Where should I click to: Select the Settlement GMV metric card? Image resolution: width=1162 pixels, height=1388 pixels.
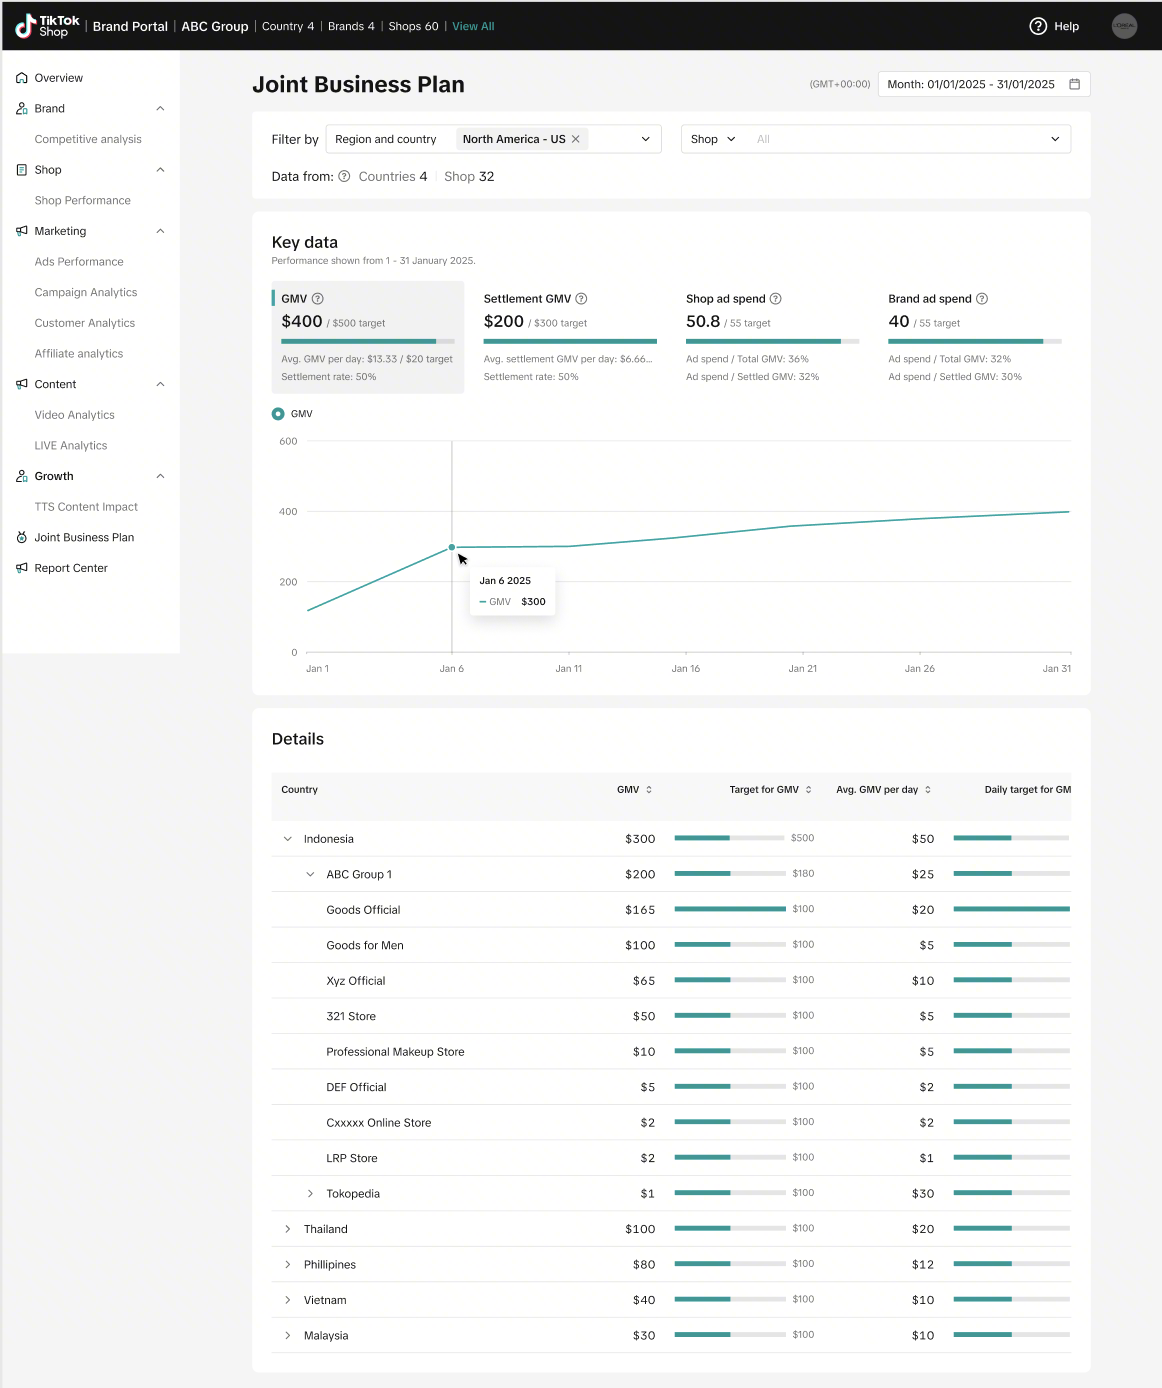[x=569, y=336]
